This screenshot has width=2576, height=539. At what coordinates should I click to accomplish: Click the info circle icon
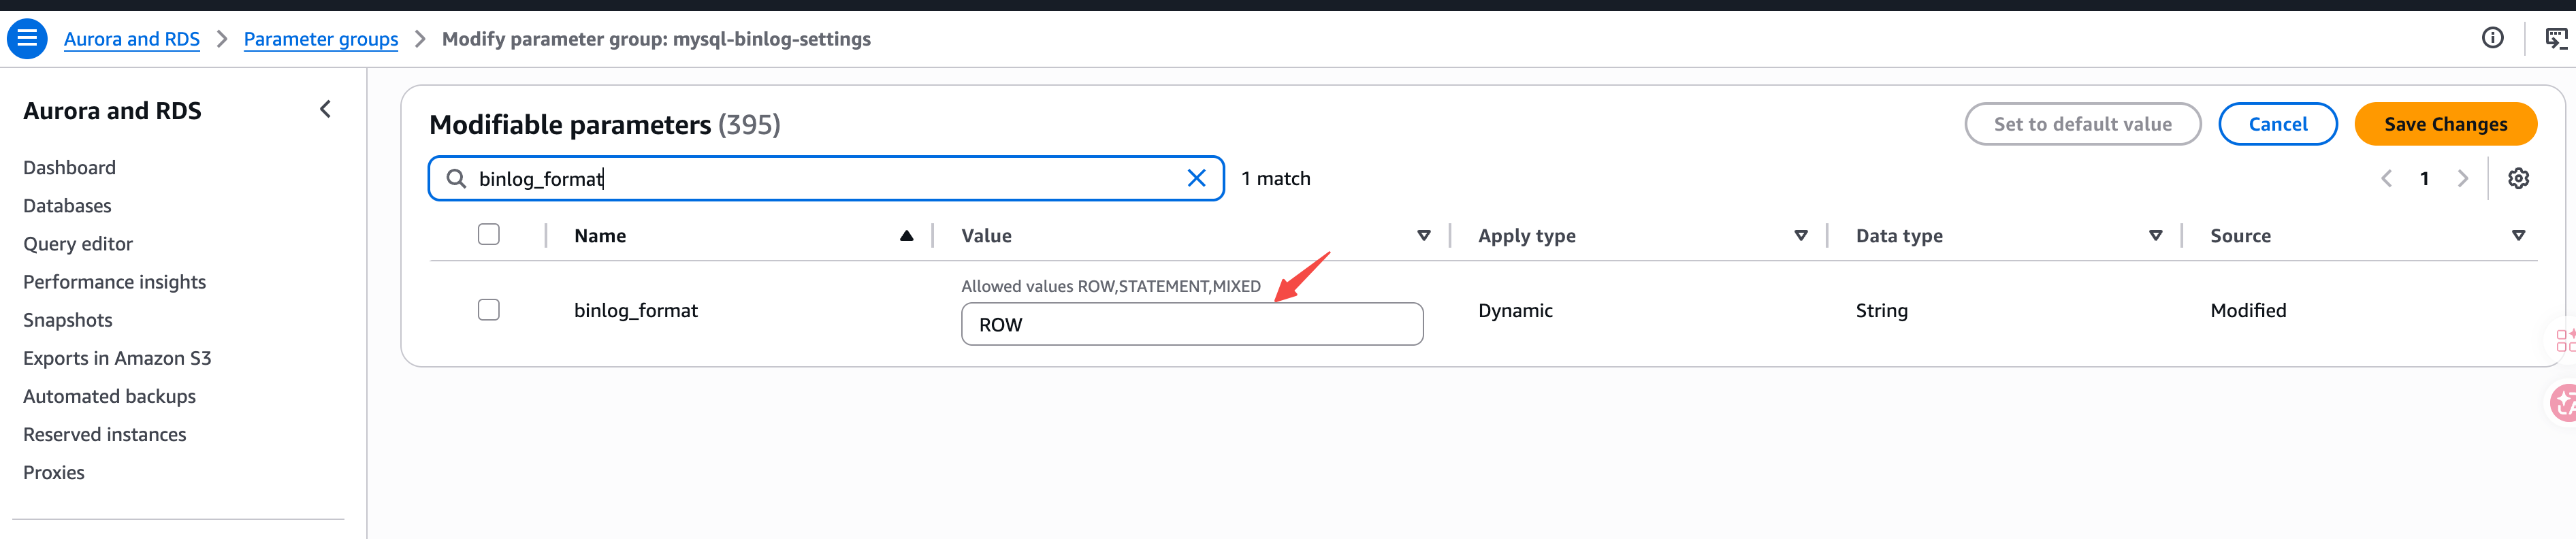[2492, 38]
